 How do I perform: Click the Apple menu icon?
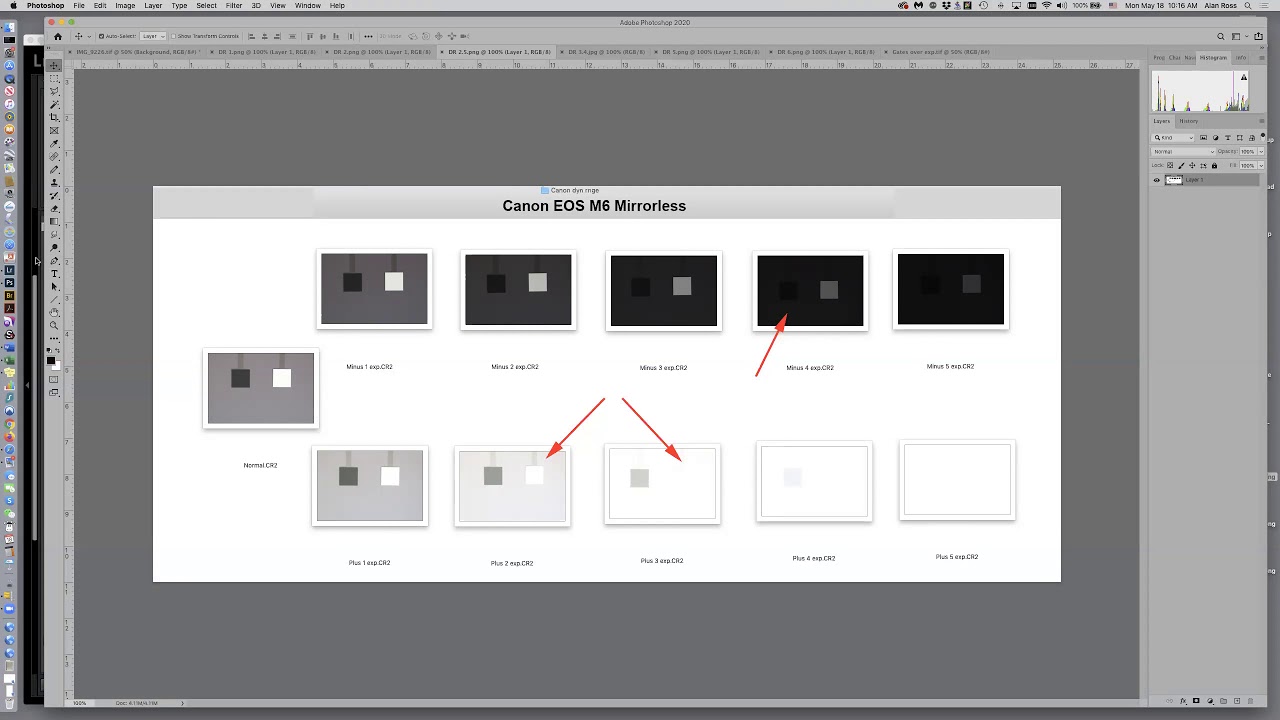coord(13,6)
